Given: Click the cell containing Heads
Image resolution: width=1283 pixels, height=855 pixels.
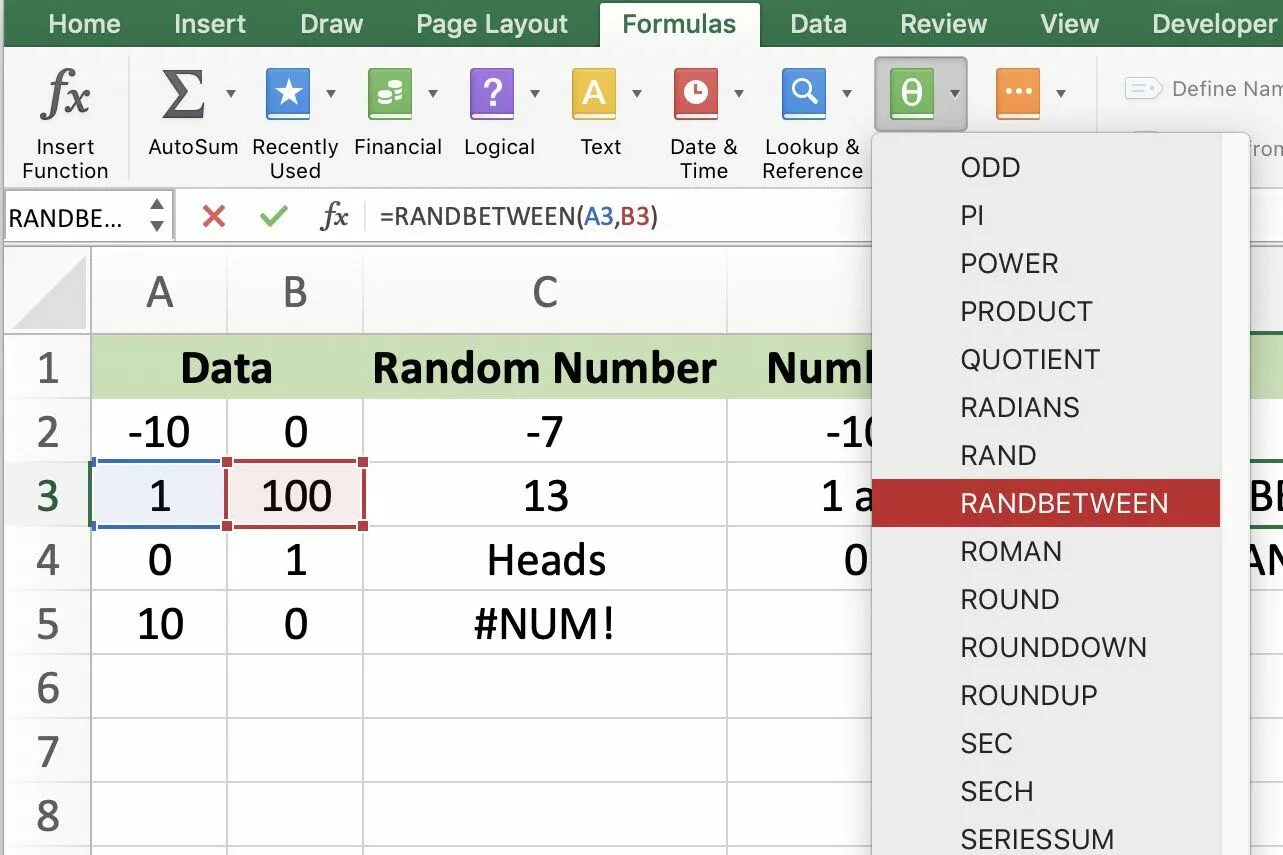Looking at the screenshot, I should click(545, 559).
